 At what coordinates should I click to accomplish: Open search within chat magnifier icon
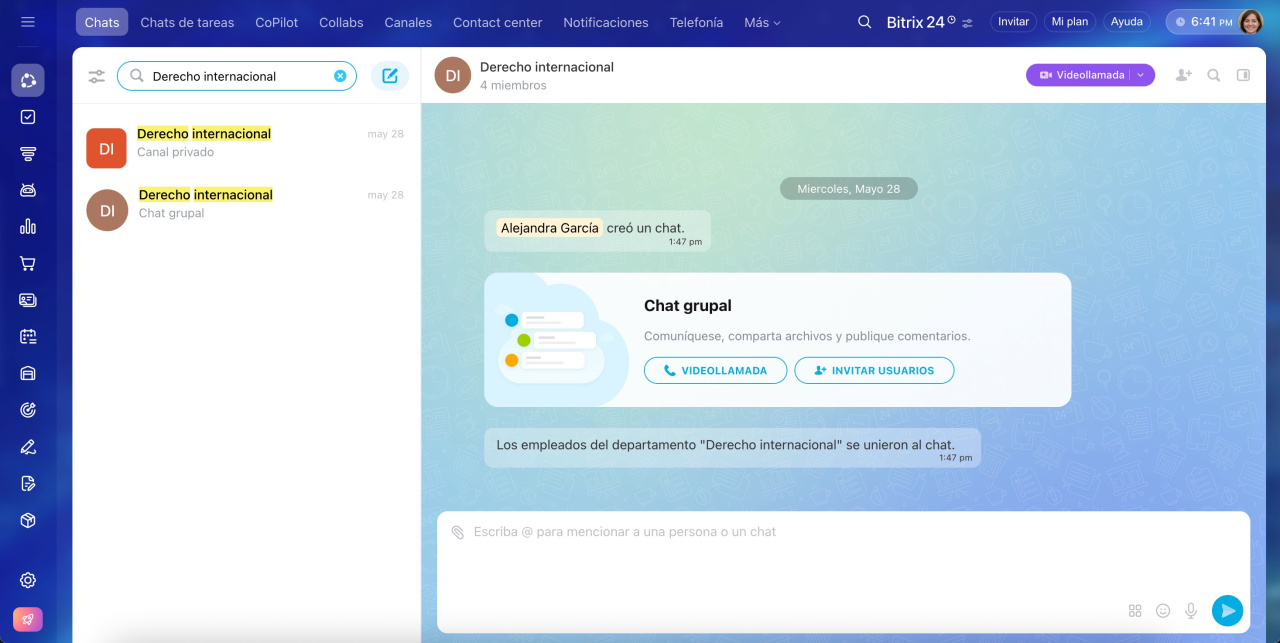coord(1214,75)
